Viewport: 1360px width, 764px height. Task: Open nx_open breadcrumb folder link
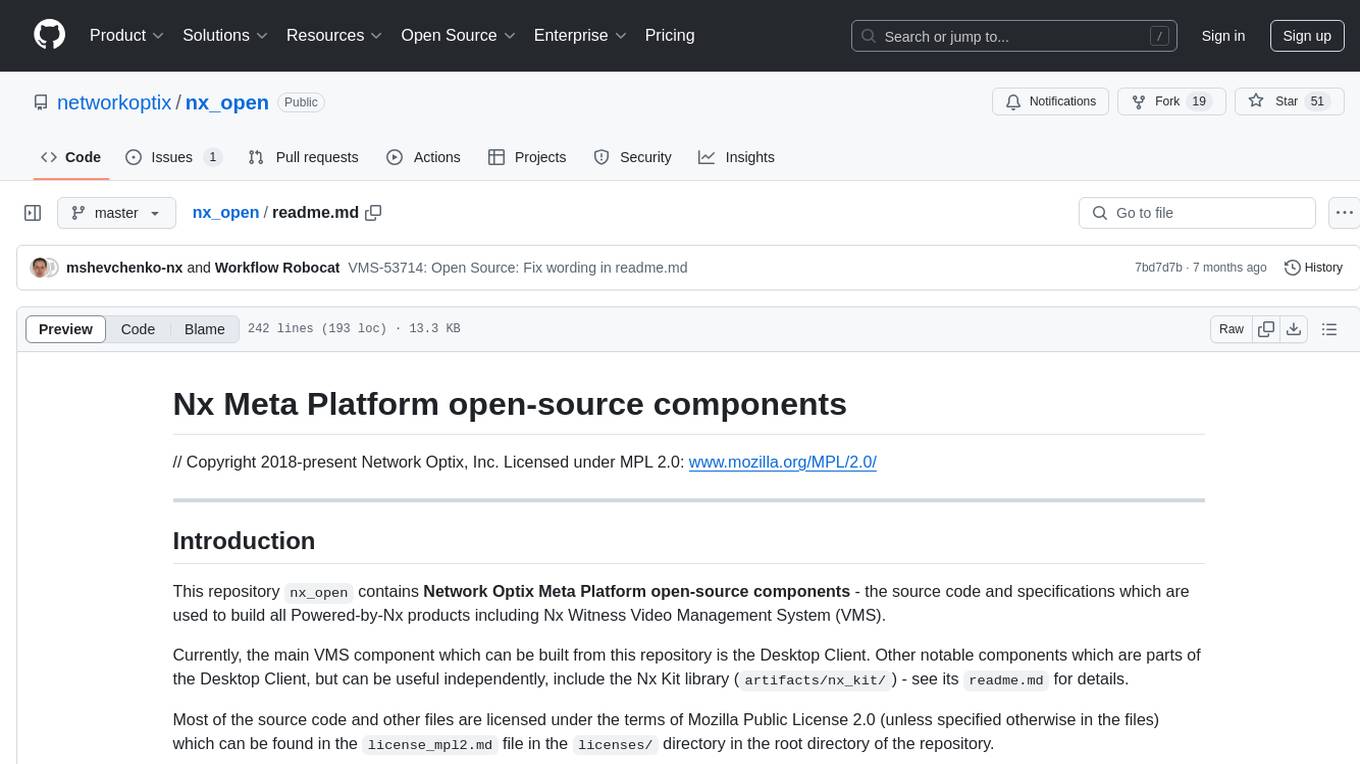226,213
